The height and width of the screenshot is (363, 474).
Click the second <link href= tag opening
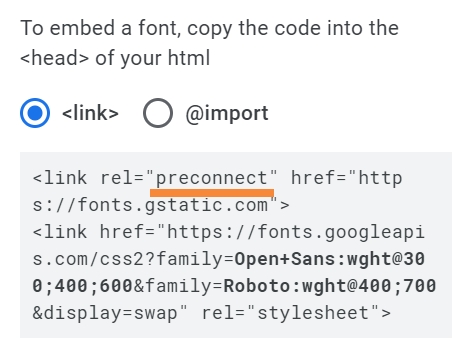tap(94, 232)
